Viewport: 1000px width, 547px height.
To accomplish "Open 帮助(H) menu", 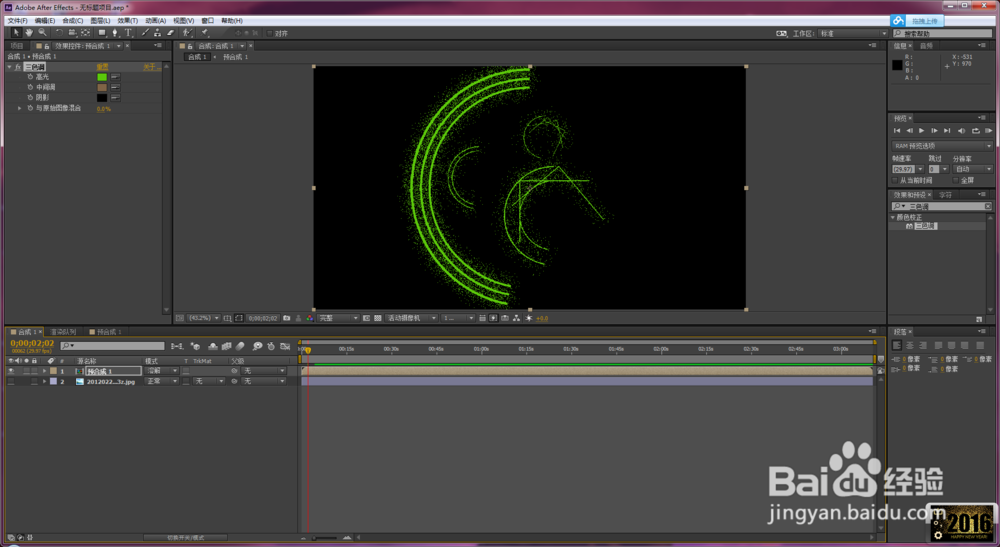I will pos(232,20).
